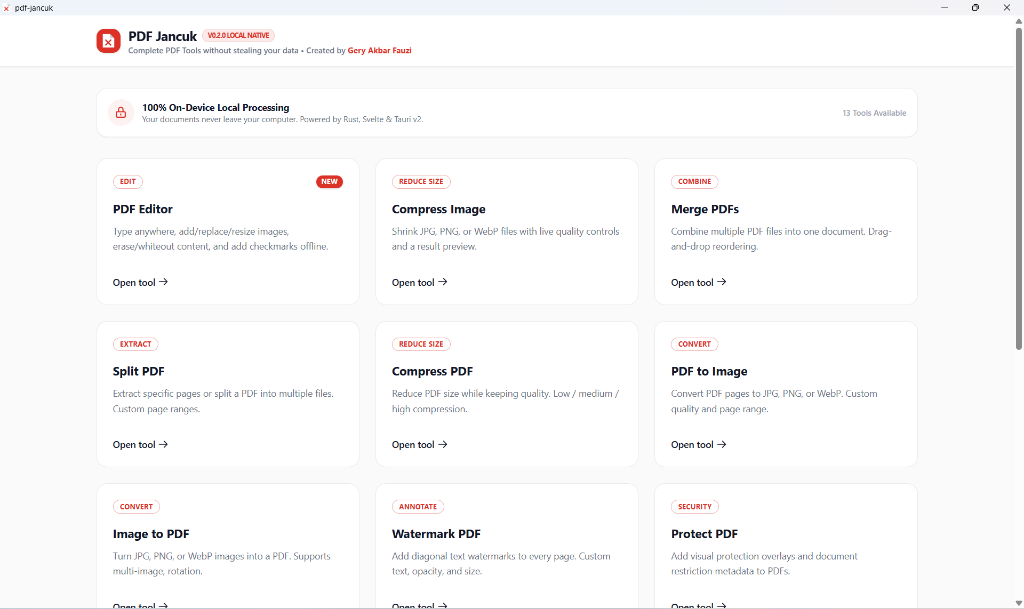Click the "13 Tools Available" text
This screenshot has width=1024, height=609.
(874, 113)
